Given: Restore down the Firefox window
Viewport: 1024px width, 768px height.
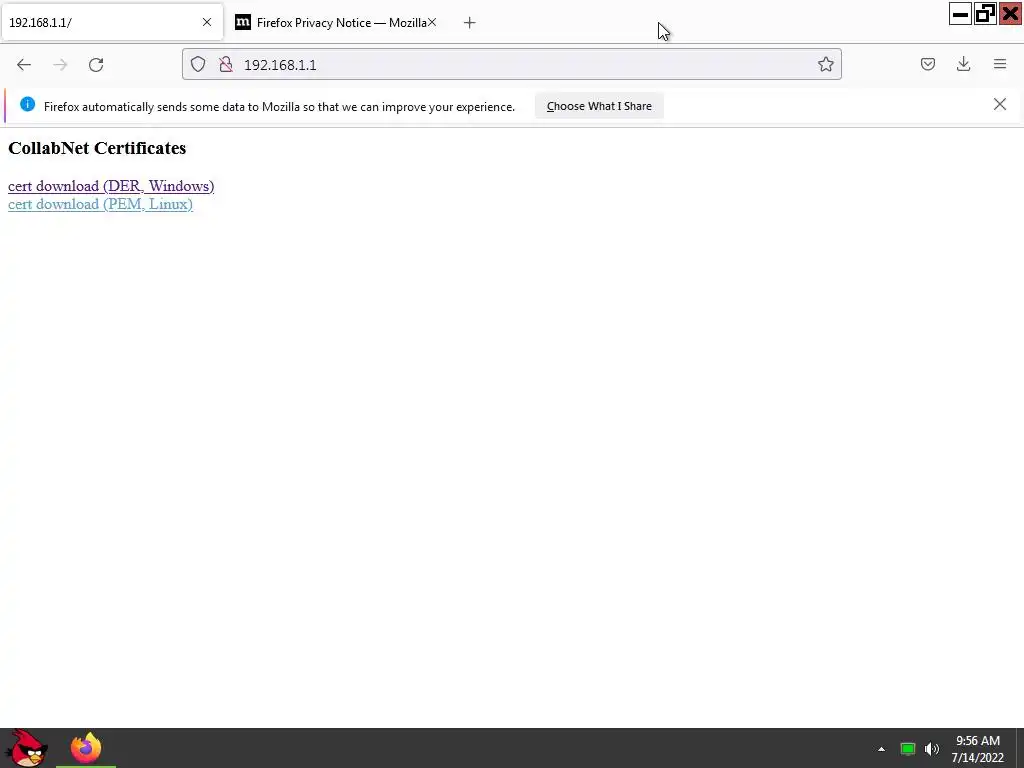Looking at the screenshot, I should (985, 14).
